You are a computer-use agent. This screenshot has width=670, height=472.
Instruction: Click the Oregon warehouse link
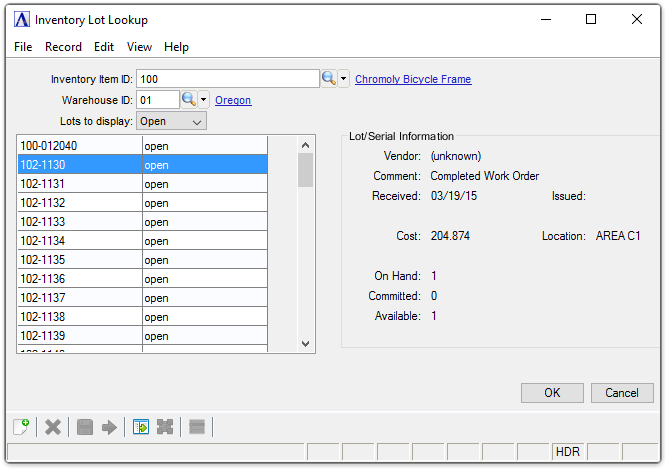(233, 100)
